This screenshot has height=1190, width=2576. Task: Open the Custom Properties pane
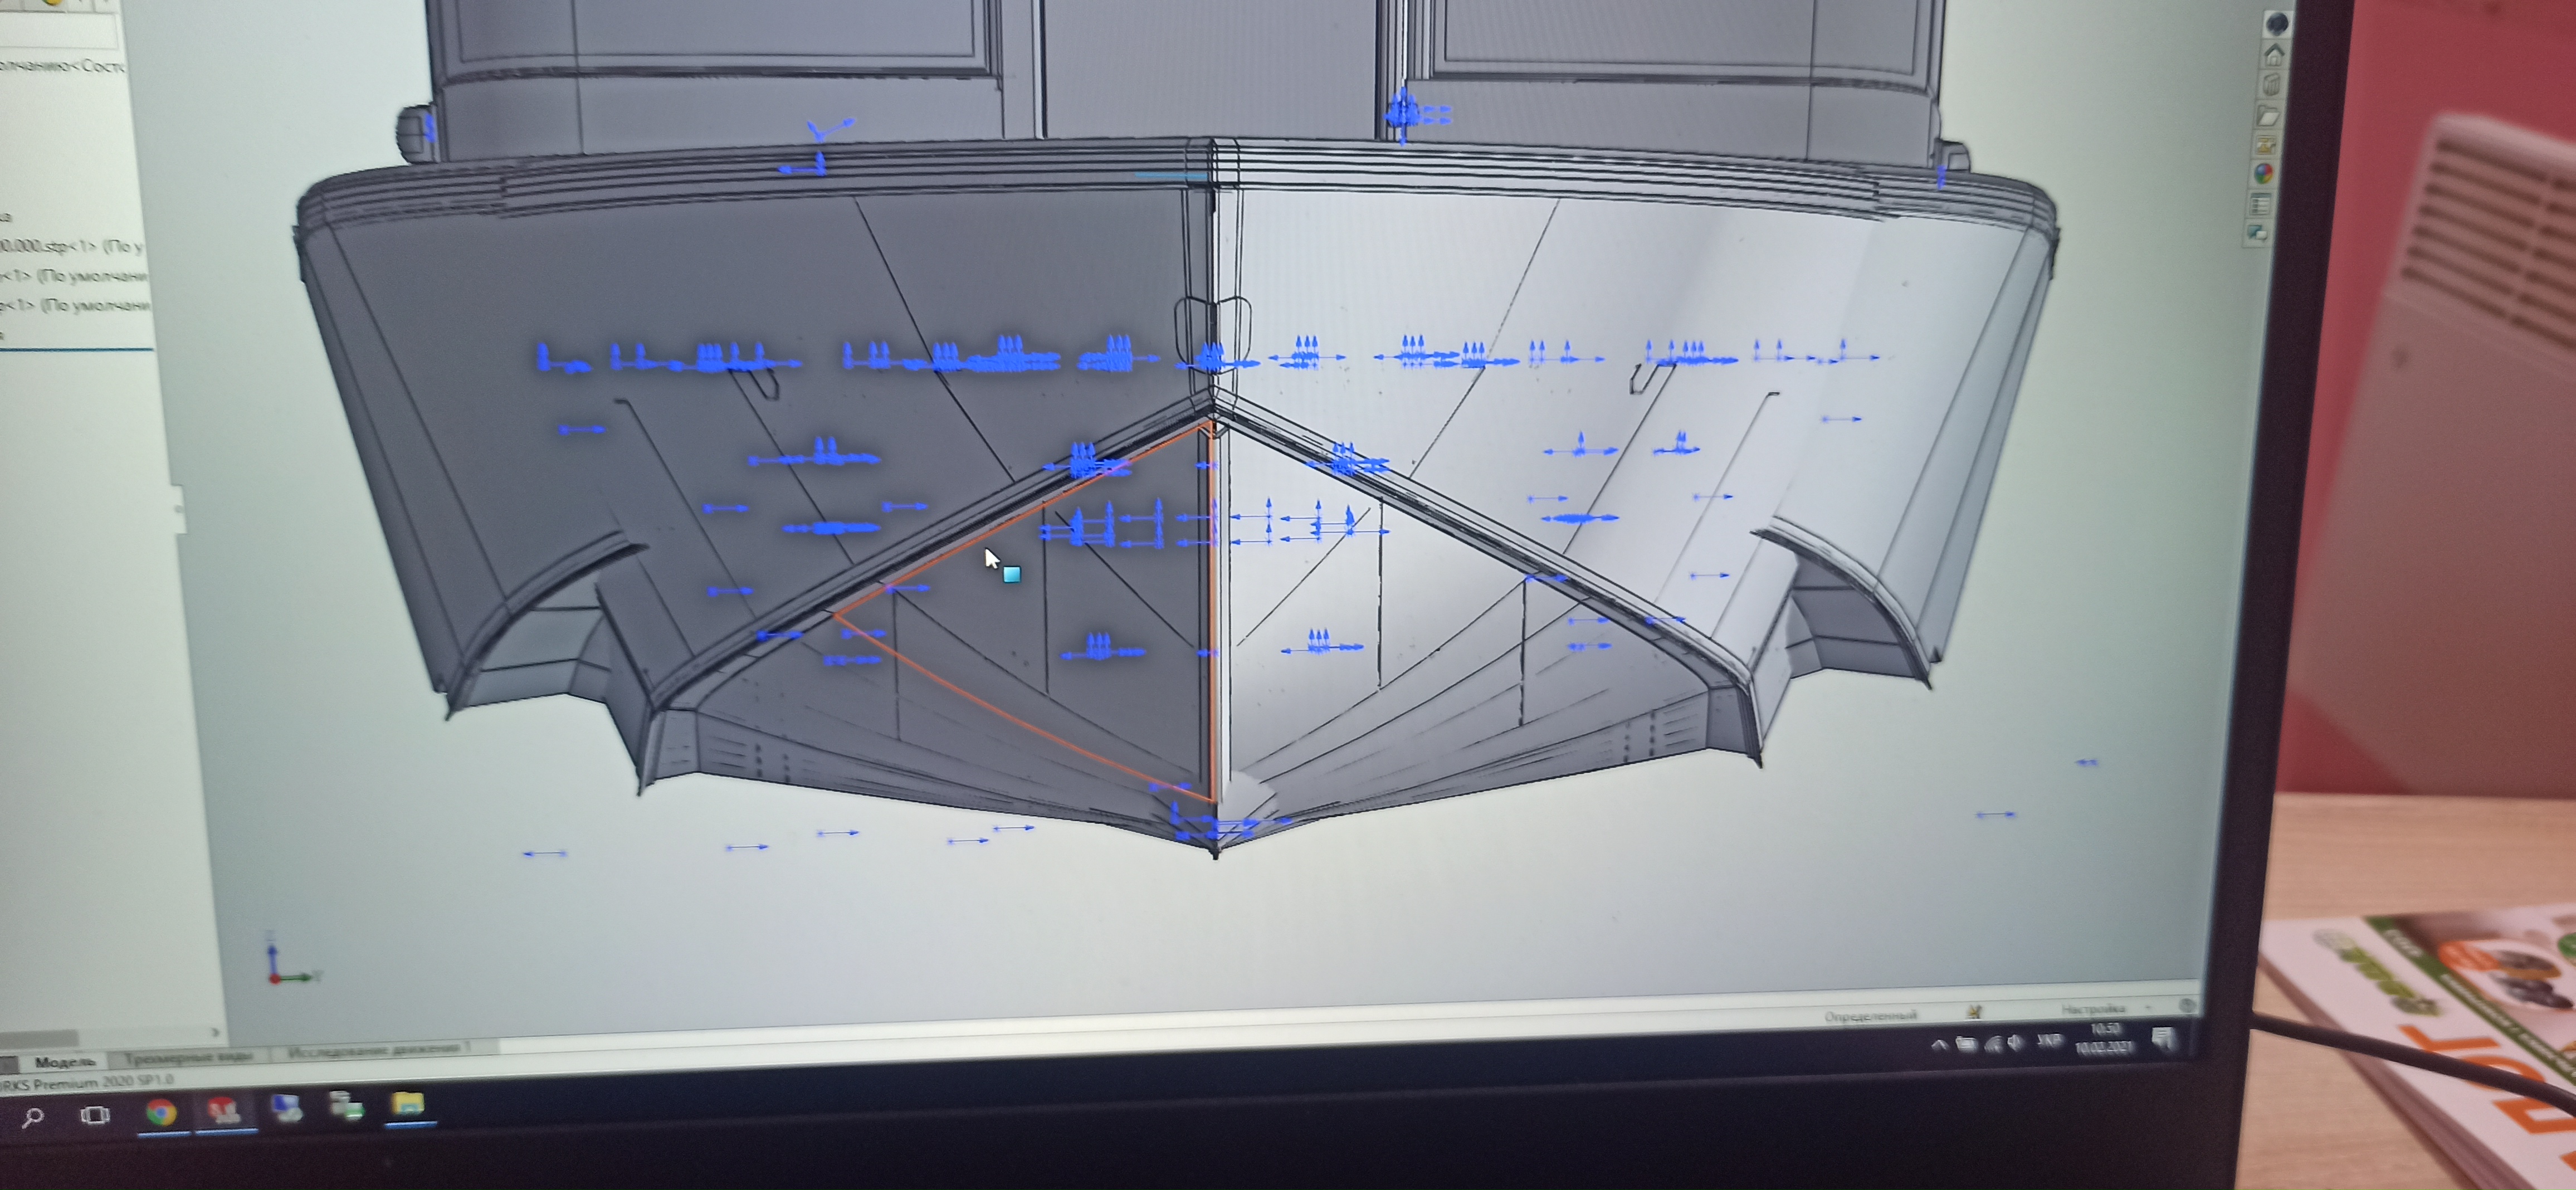pyautogui.click(x=2260, y=205)
